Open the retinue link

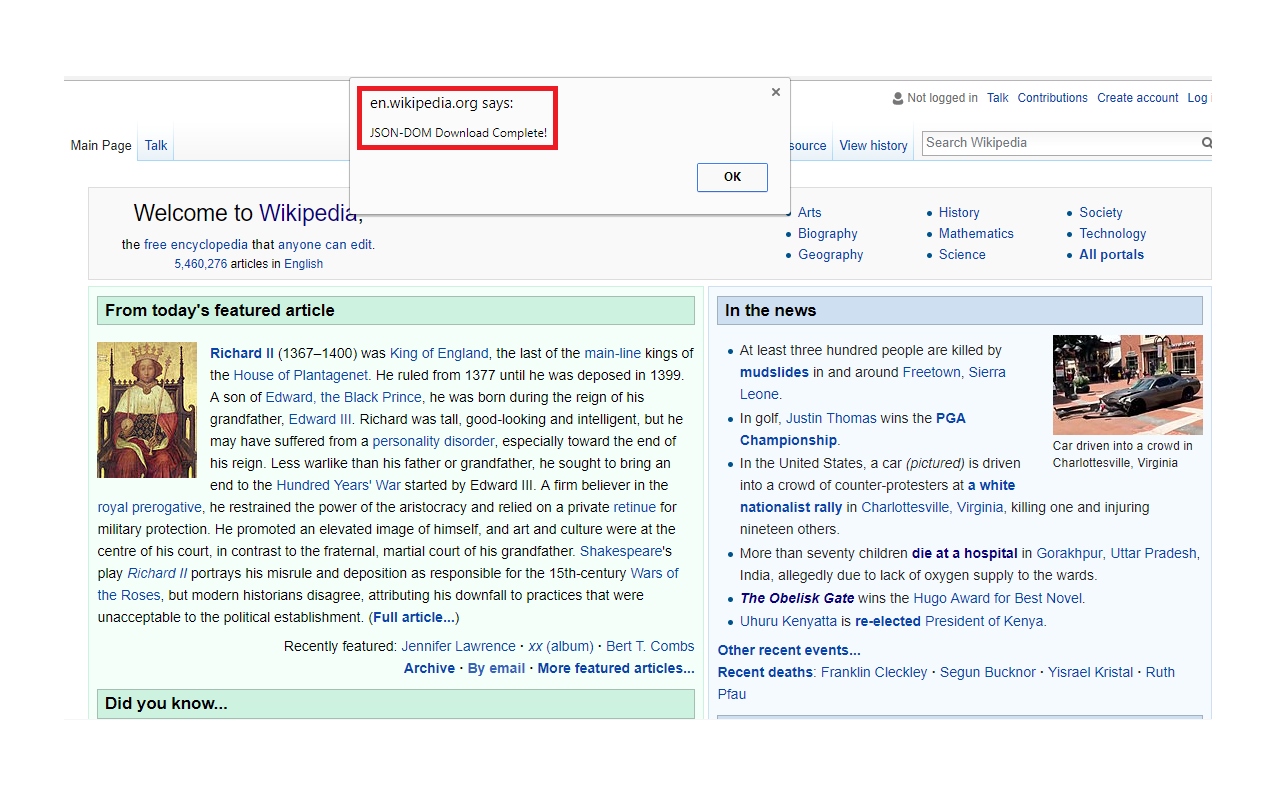pyautogui.click(x=635, y=507)
